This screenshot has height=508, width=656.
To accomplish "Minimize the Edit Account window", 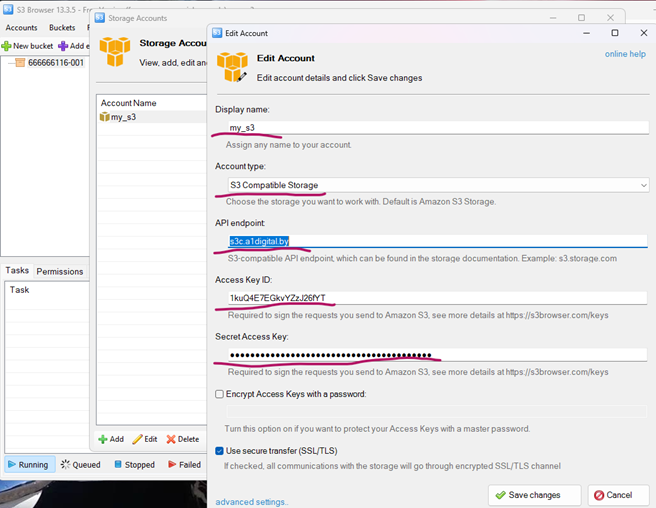I will (x=587, y=33).
